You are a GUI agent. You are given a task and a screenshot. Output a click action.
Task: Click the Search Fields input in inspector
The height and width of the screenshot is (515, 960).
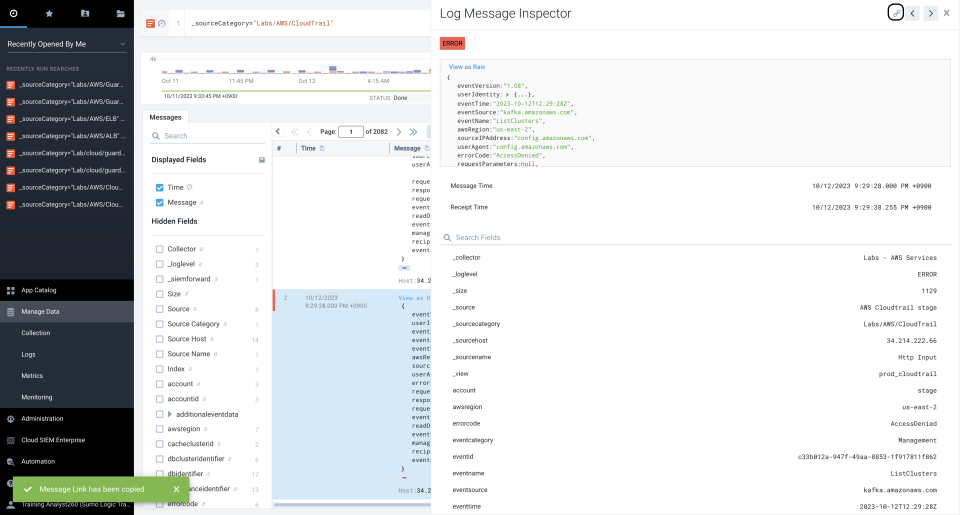tap(695, 238)
